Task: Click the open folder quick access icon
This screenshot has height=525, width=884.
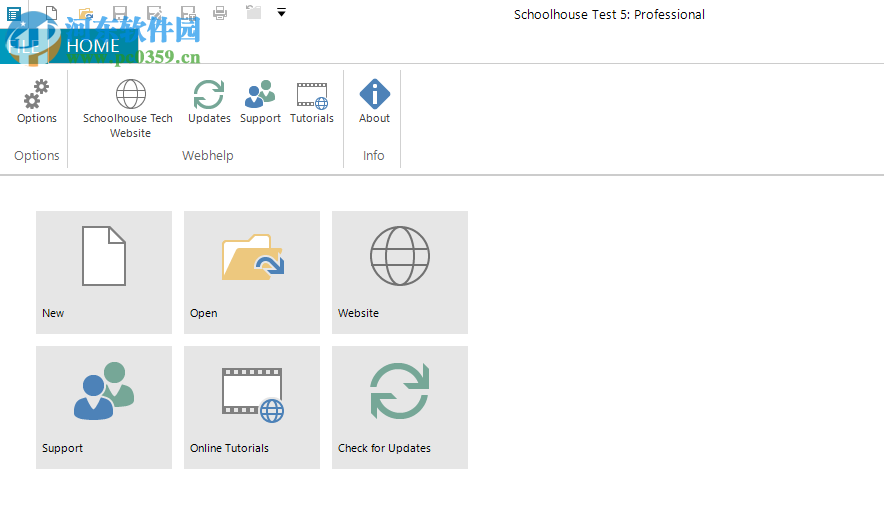Action: tap(86, 13)
